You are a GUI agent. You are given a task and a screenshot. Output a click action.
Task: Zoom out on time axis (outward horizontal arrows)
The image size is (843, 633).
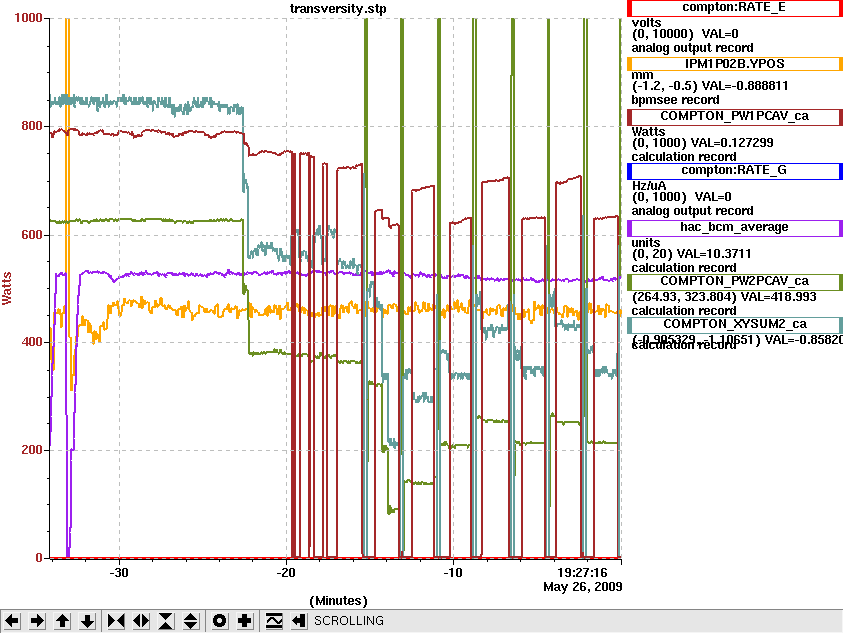click(x=141, y=621)
